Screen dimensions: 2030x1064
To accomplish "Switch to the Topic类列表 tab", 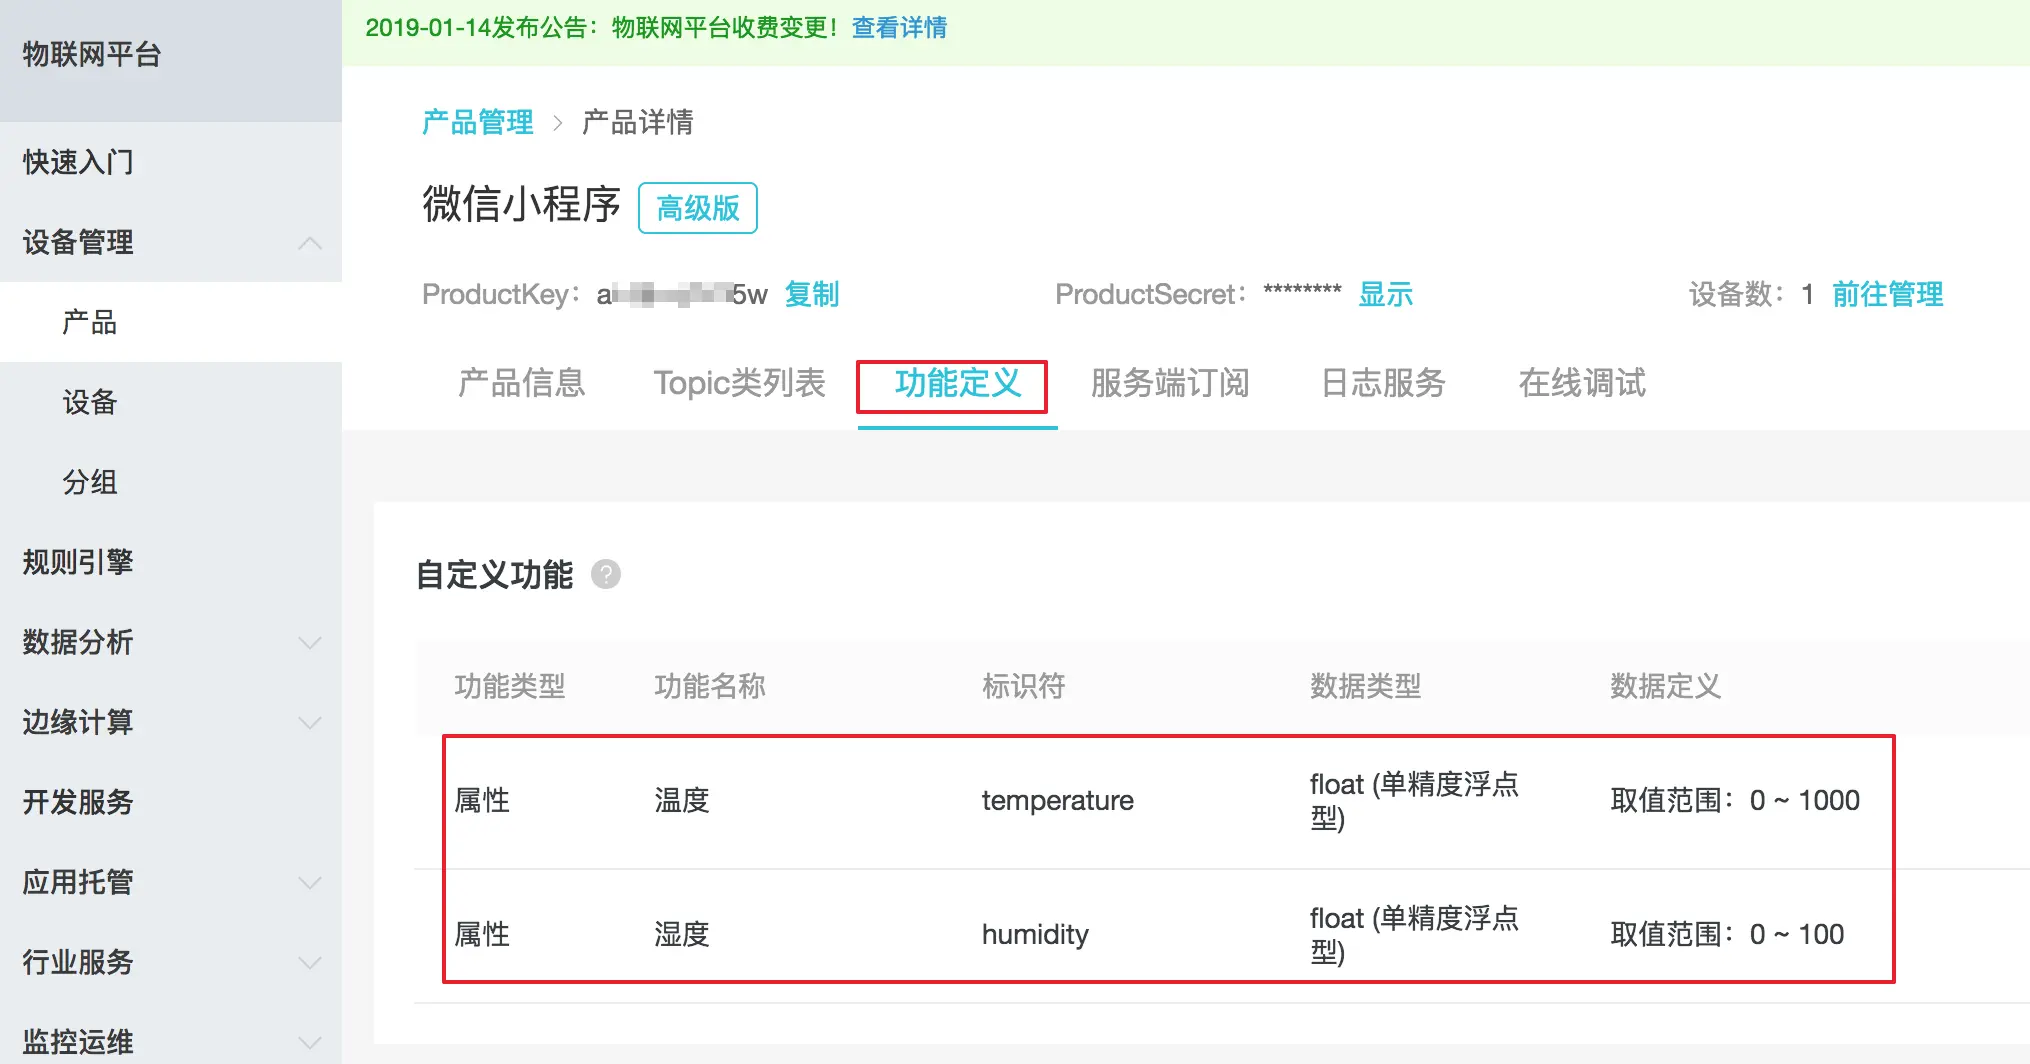I will tap(739, 383).
